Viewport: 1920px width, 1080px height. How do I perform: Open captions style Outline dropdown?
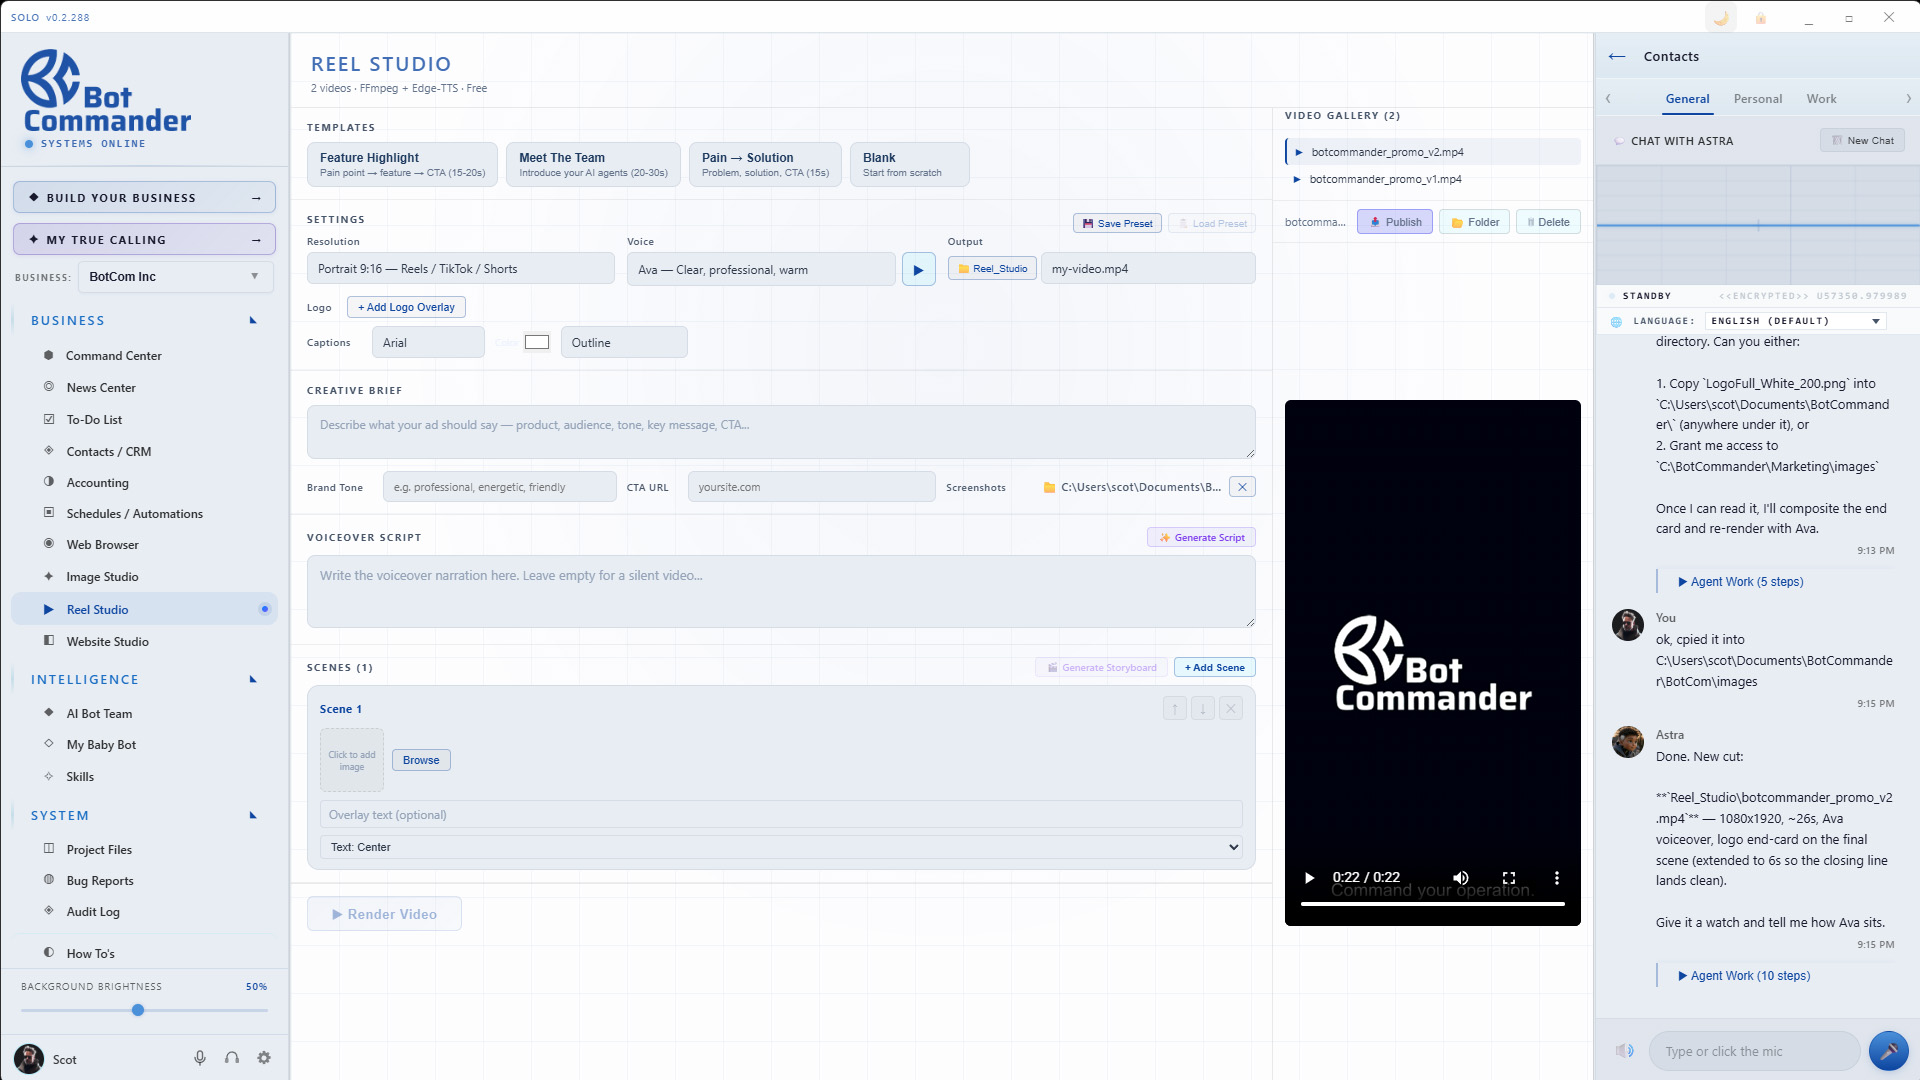coord(624,343)
